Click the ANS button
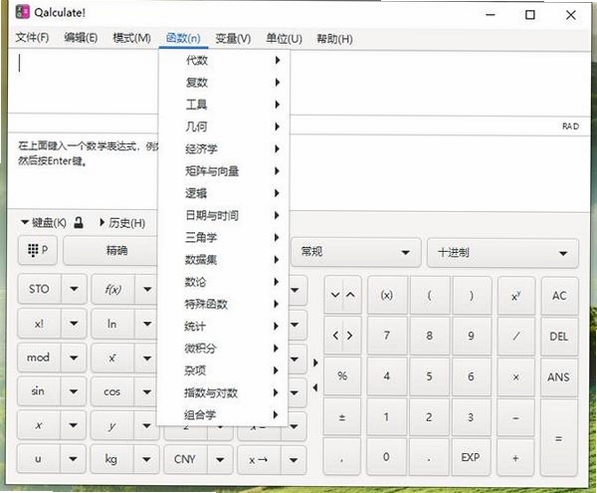This screenshot has height=493, width=597. tap(559, 377)
